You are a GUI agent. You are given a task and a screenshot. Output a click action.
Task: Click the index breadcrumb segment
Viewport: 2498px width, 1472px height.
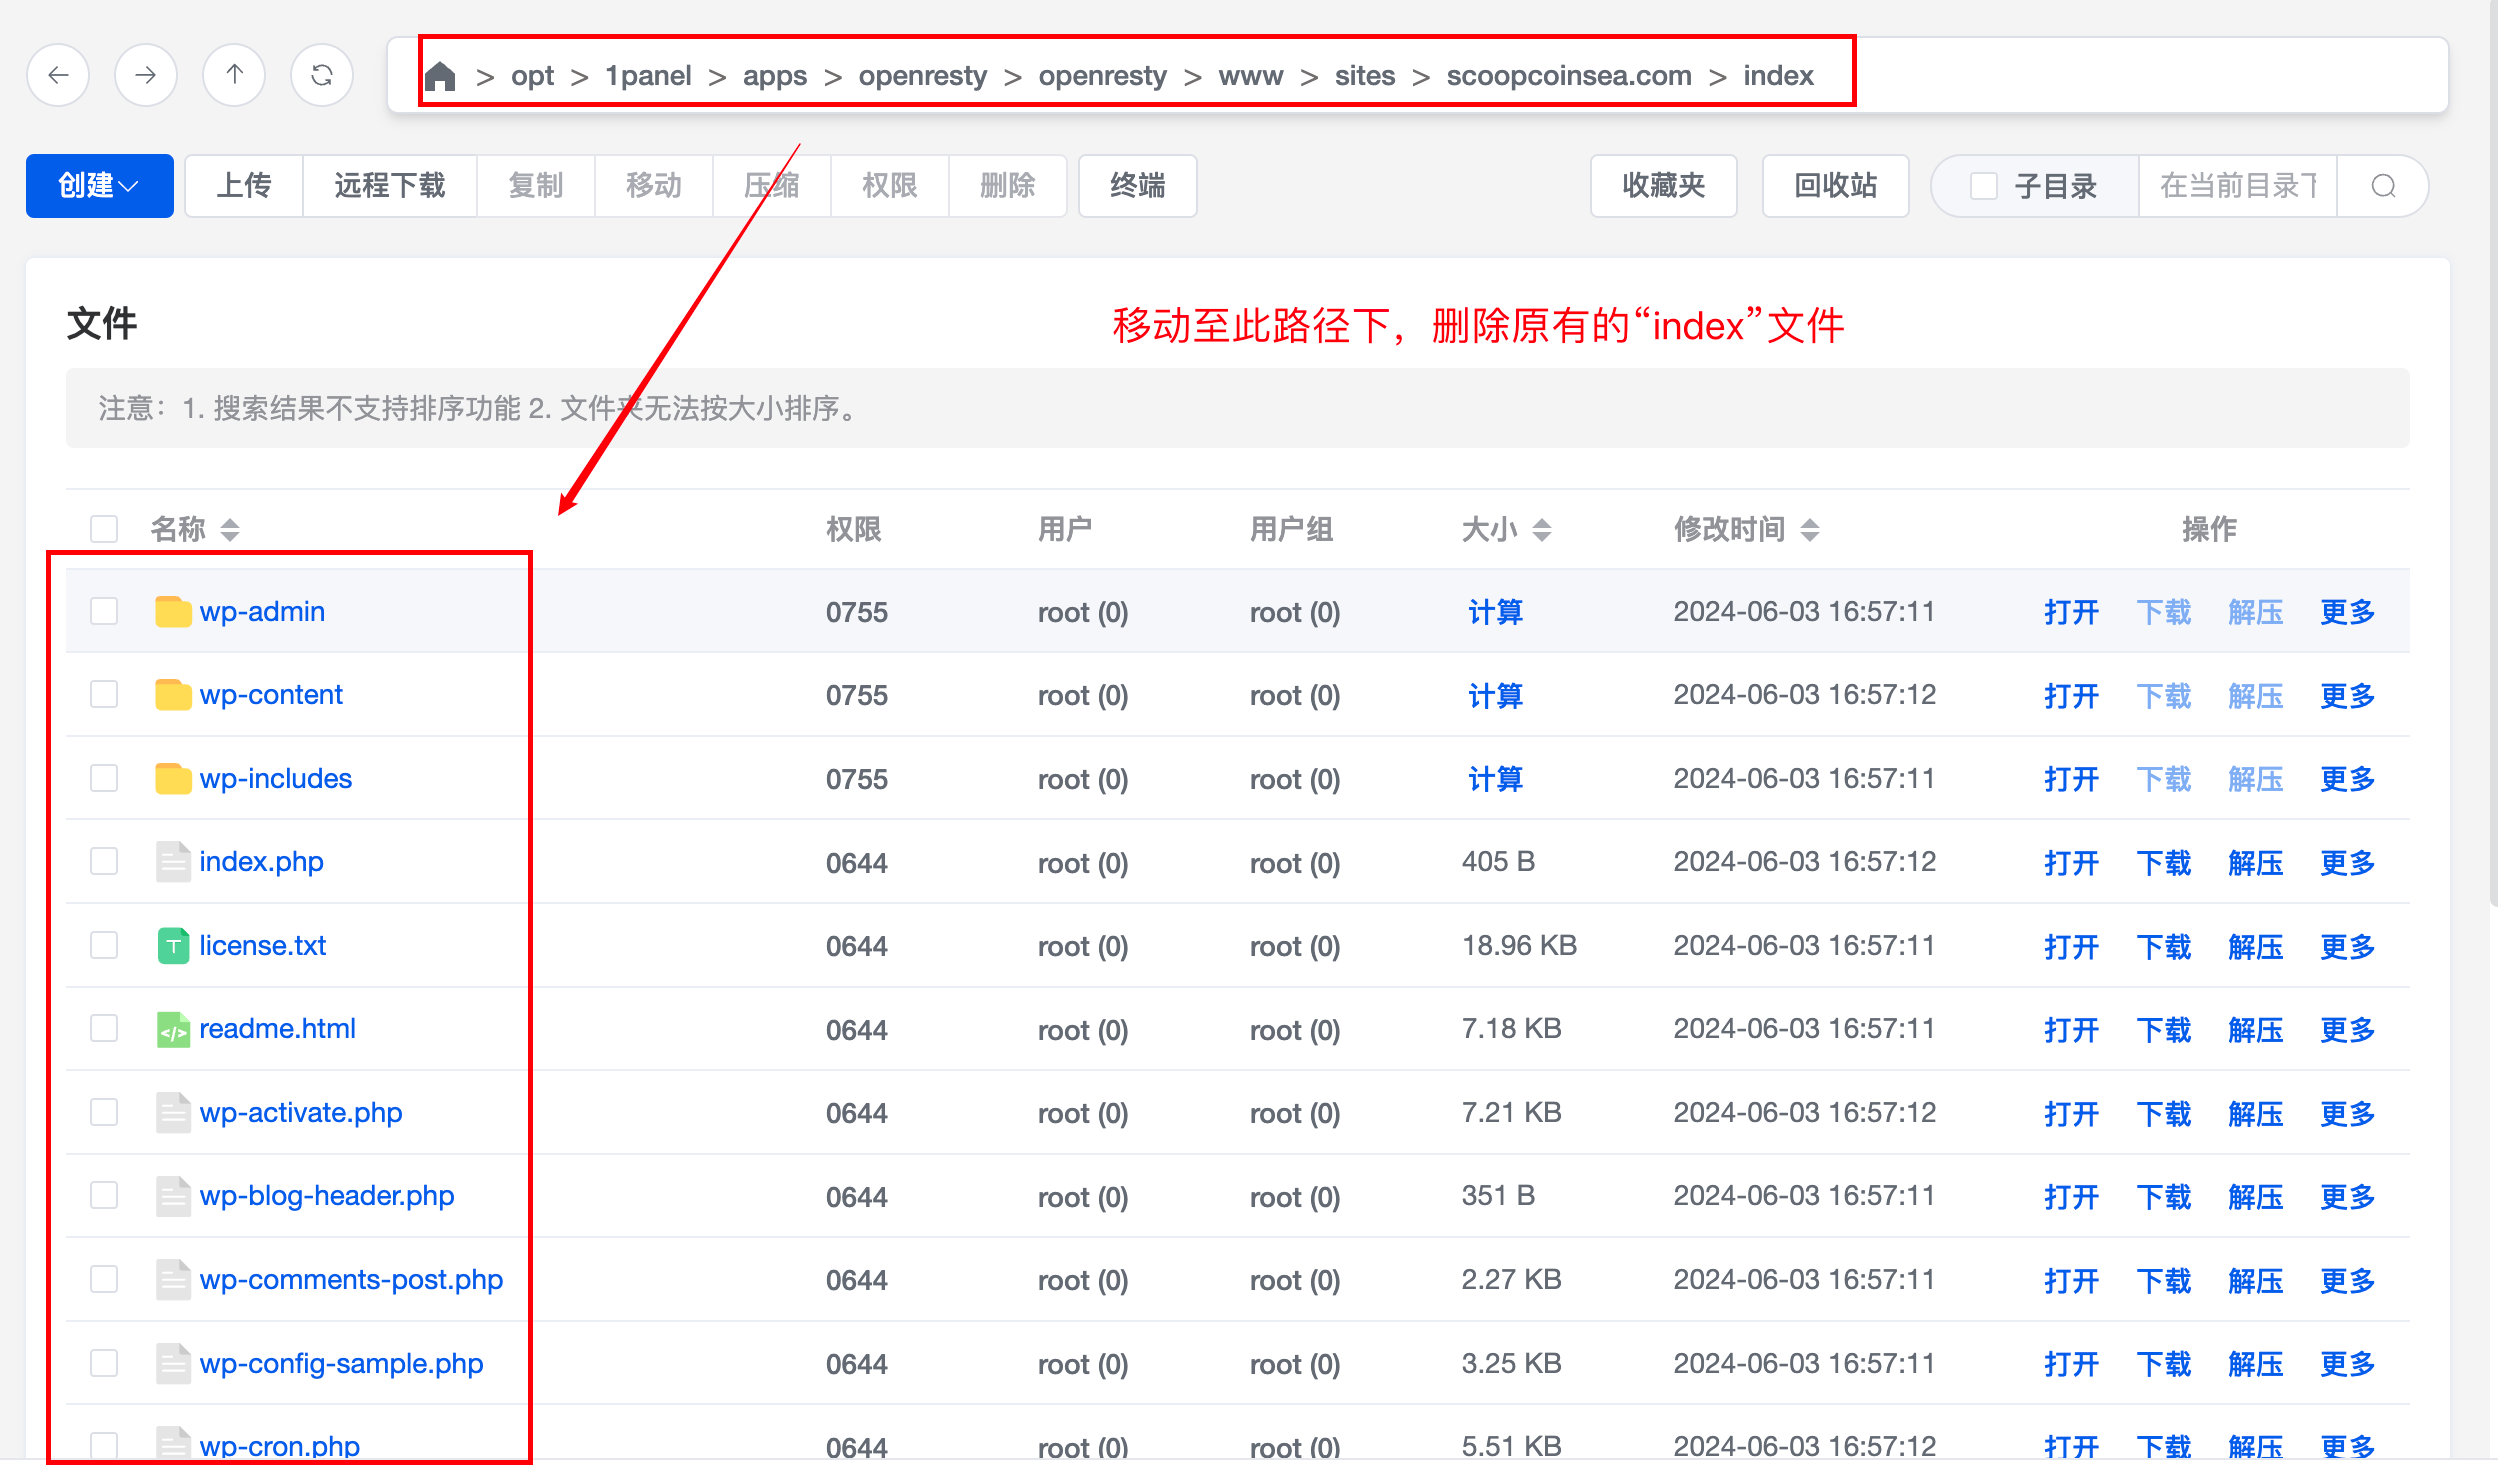[1778, 76]
